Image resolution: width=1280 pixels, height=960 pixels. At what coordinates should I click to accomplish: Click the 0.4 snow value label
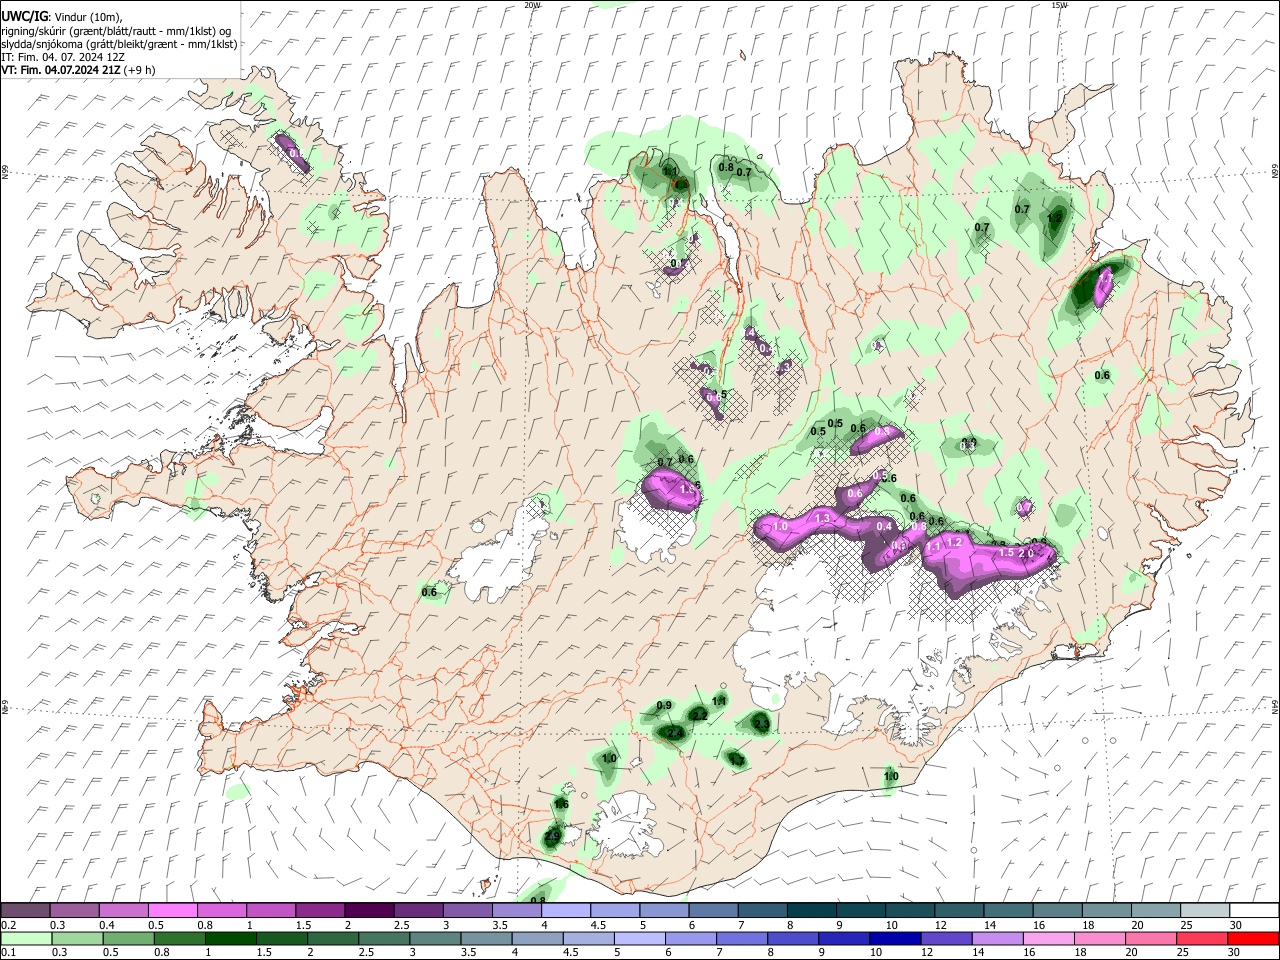tap(884, 527)
